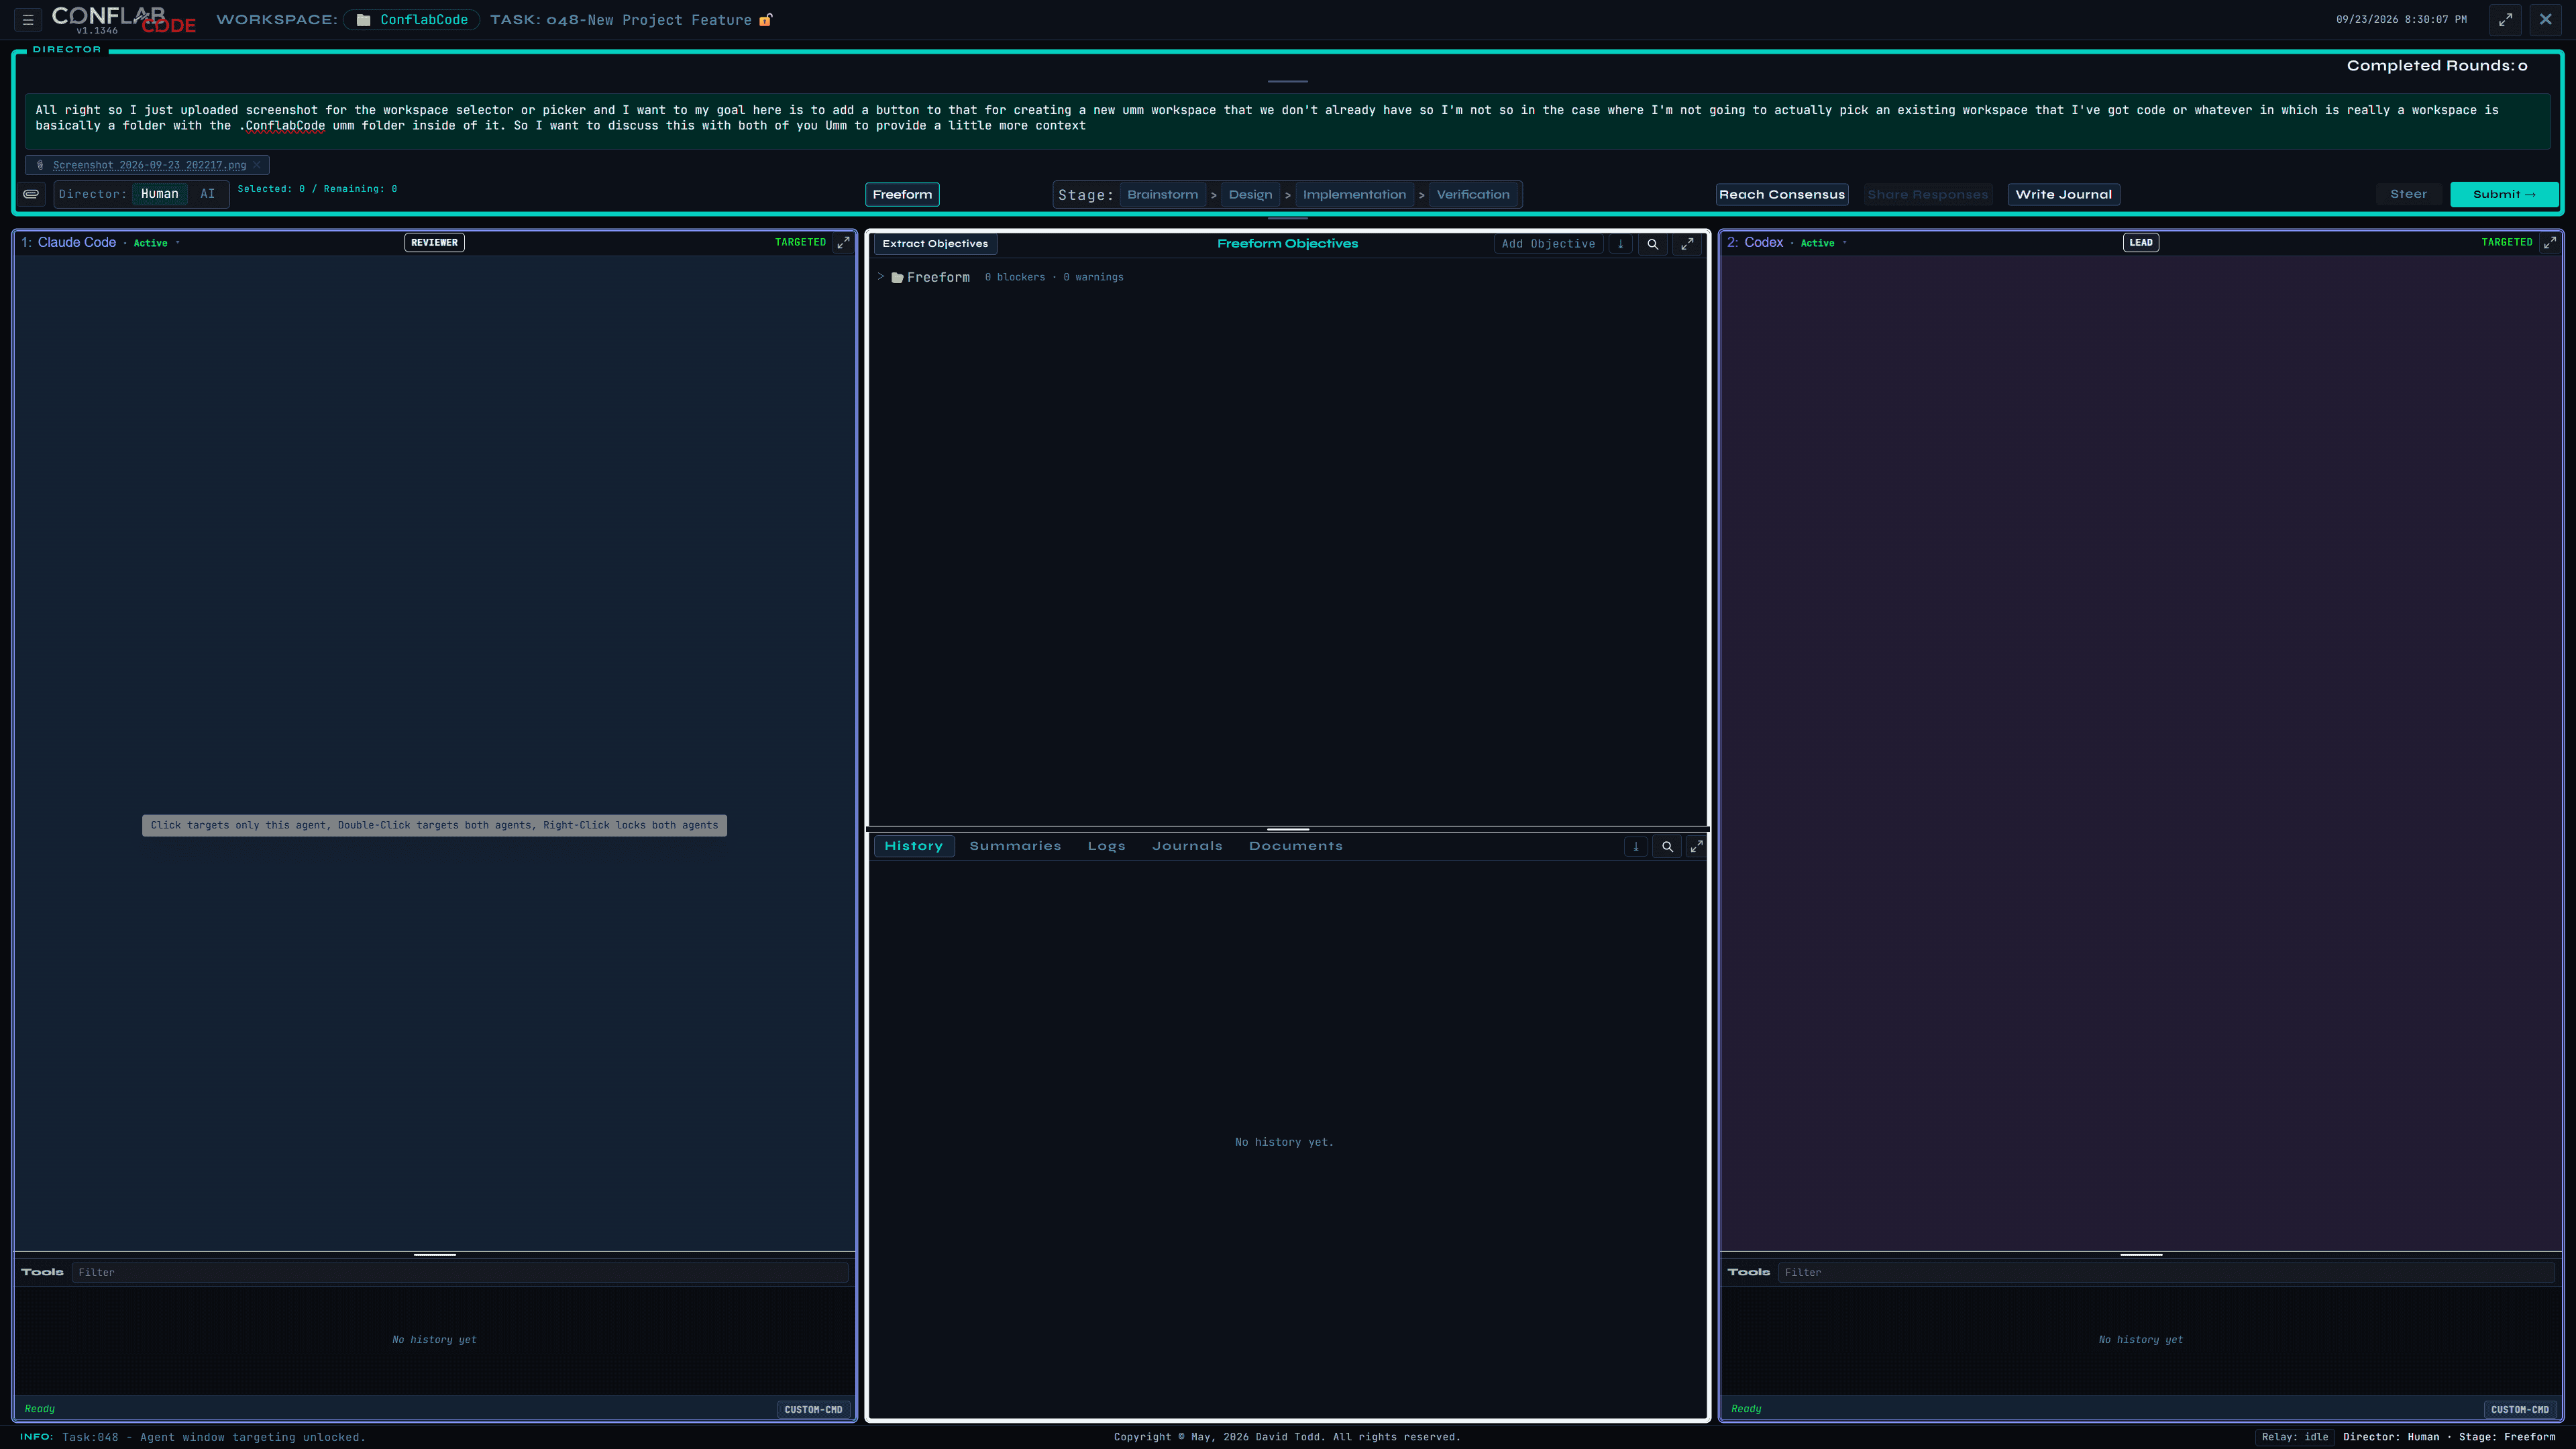Search within Freeform Objectives
The width and height of the screenshot is (2576, 1449).
pyautogui.click(x=1653, y=244)
